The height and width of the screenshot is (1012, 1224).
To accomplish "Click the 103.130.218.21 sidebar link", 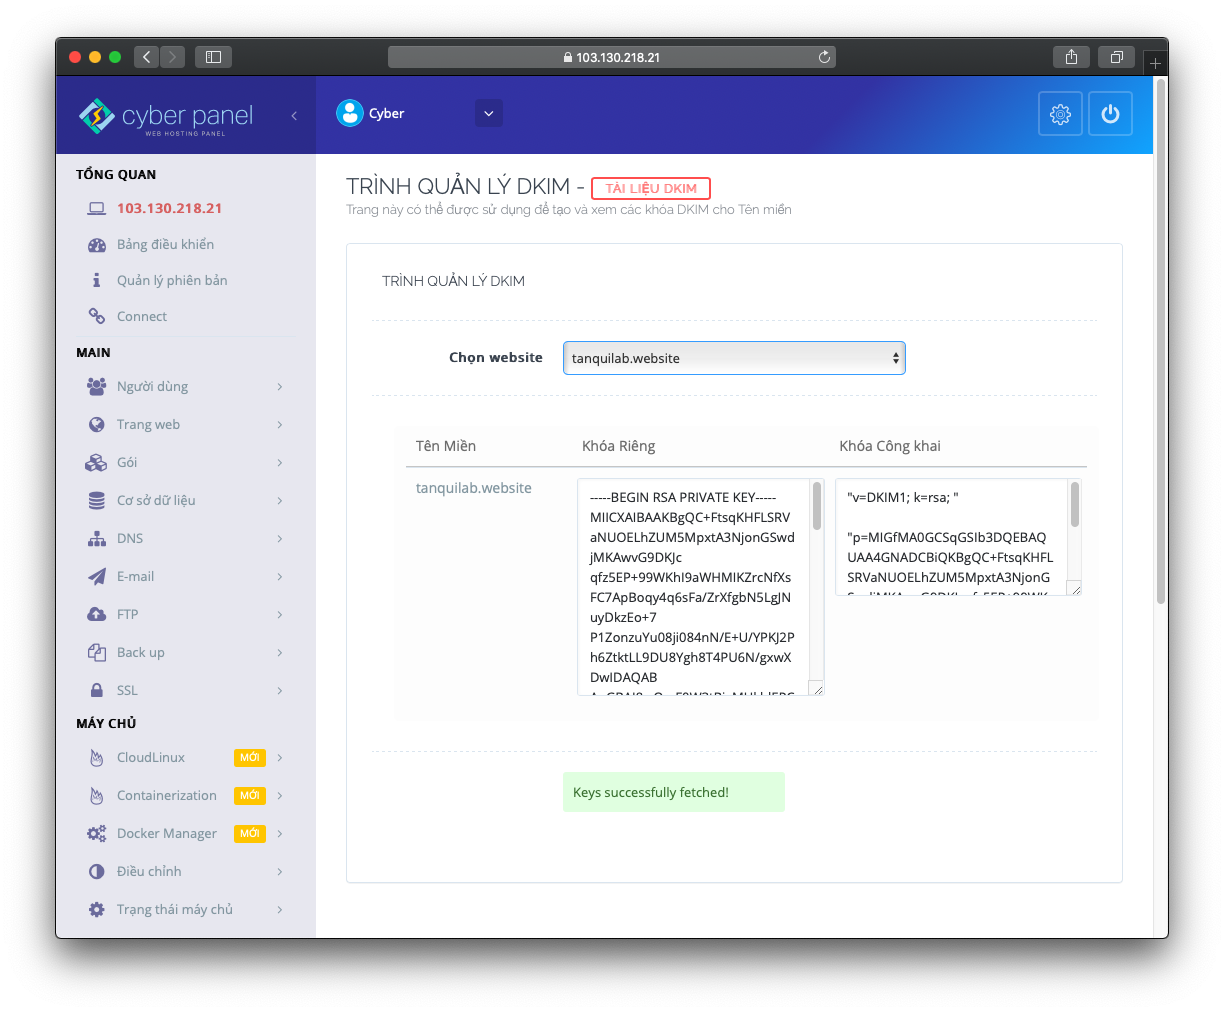I will [x=169, y=208].
